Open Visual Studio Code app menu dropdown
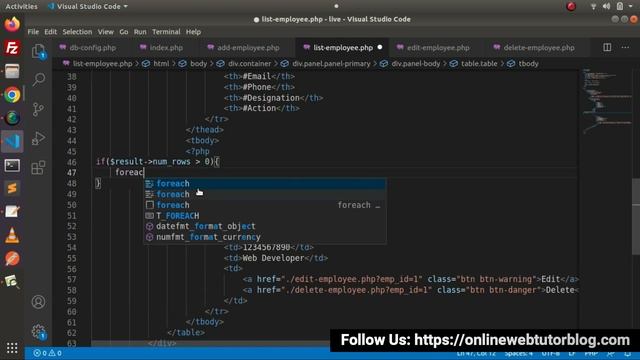The image size is (640, 360). (88, 6)
